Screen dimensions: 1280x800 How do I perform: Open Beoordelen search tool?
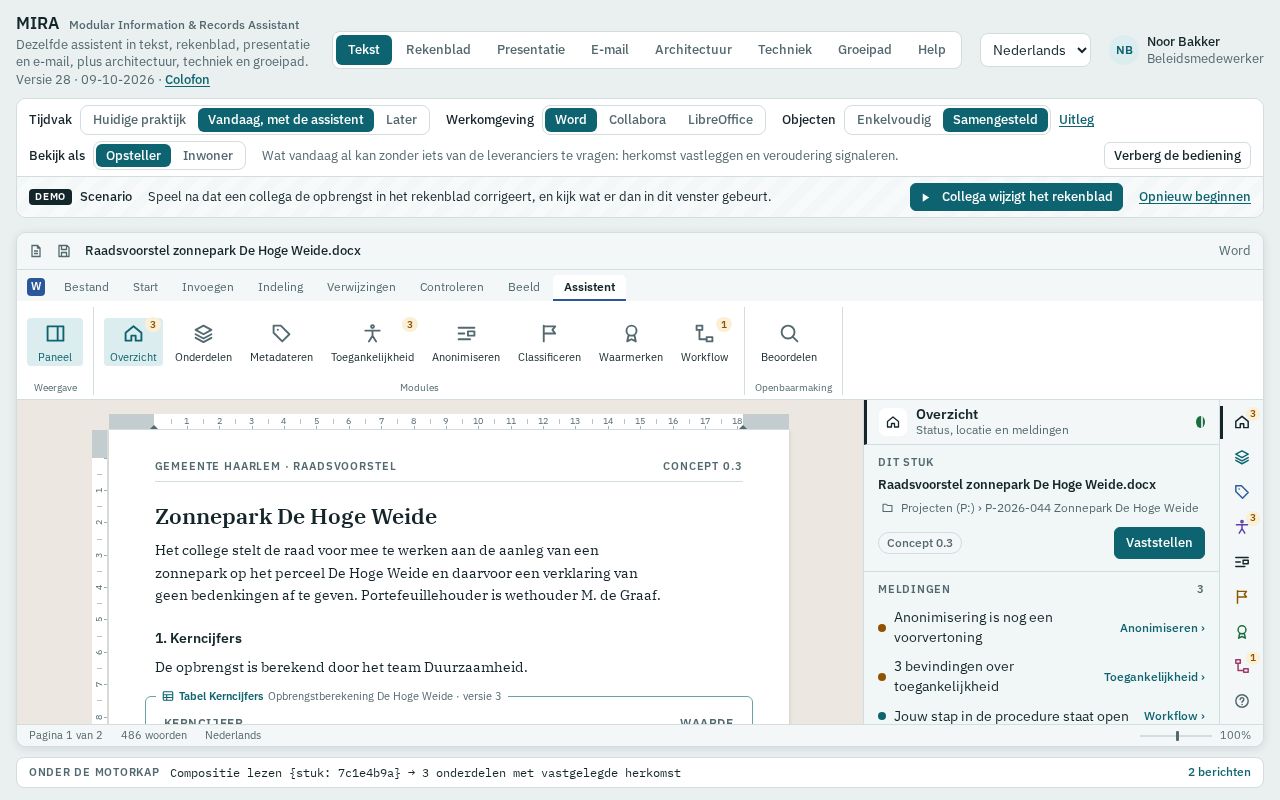tap(789, 342)
